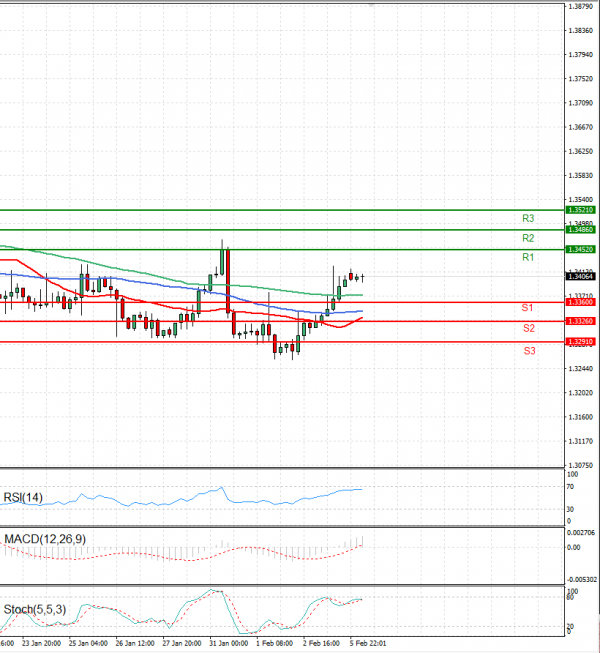Click the 31 Jan 00:00 time label
This screenshot has width=600, height=653.
tap(229, 643)
